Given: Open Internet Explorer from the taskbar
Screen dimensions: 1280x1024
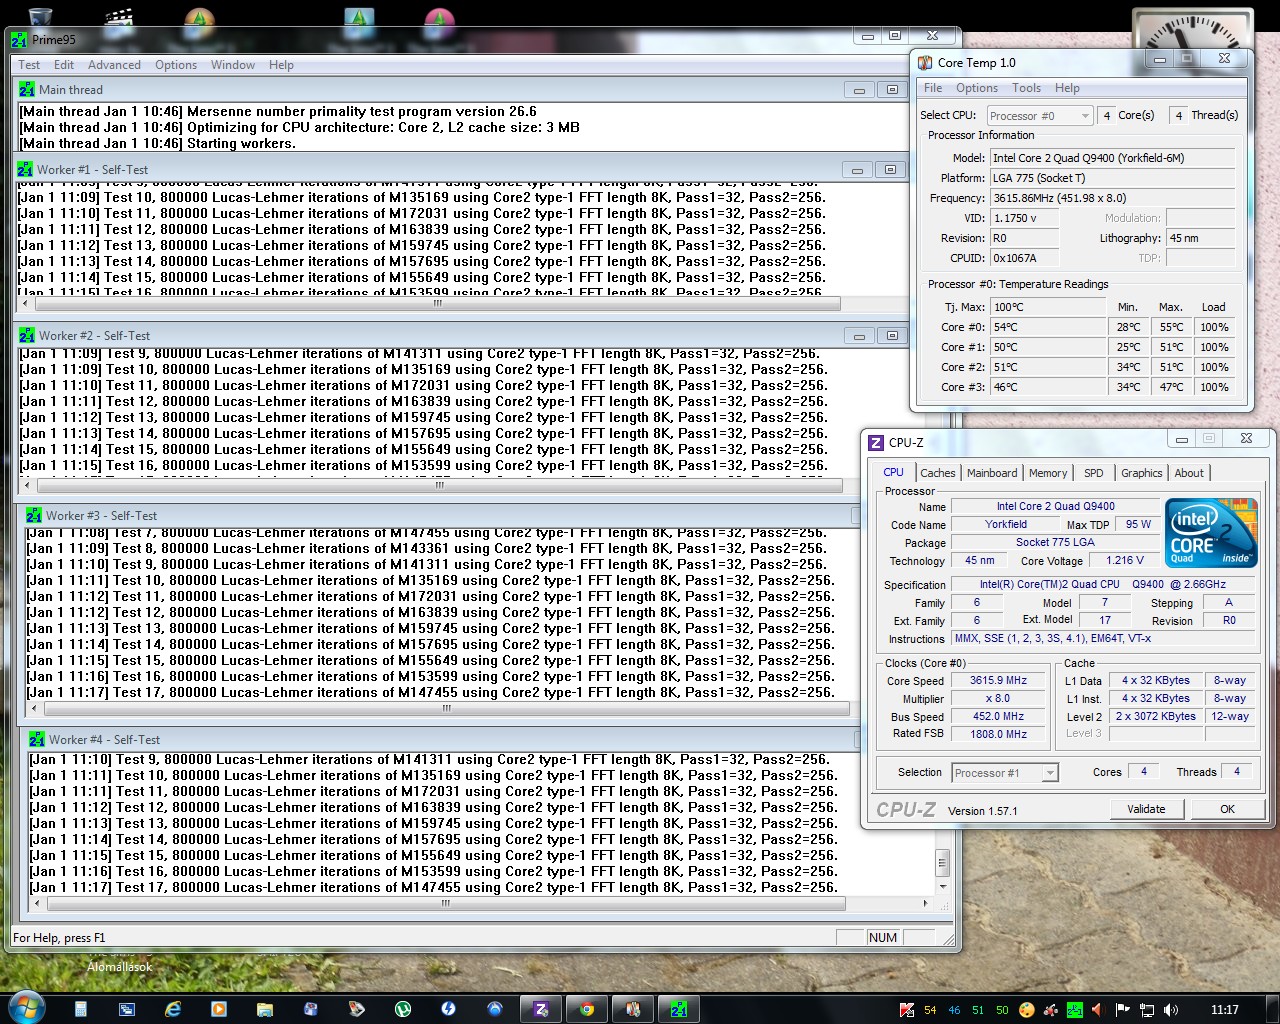Looking at the screenshot, I should (173, 1009).
